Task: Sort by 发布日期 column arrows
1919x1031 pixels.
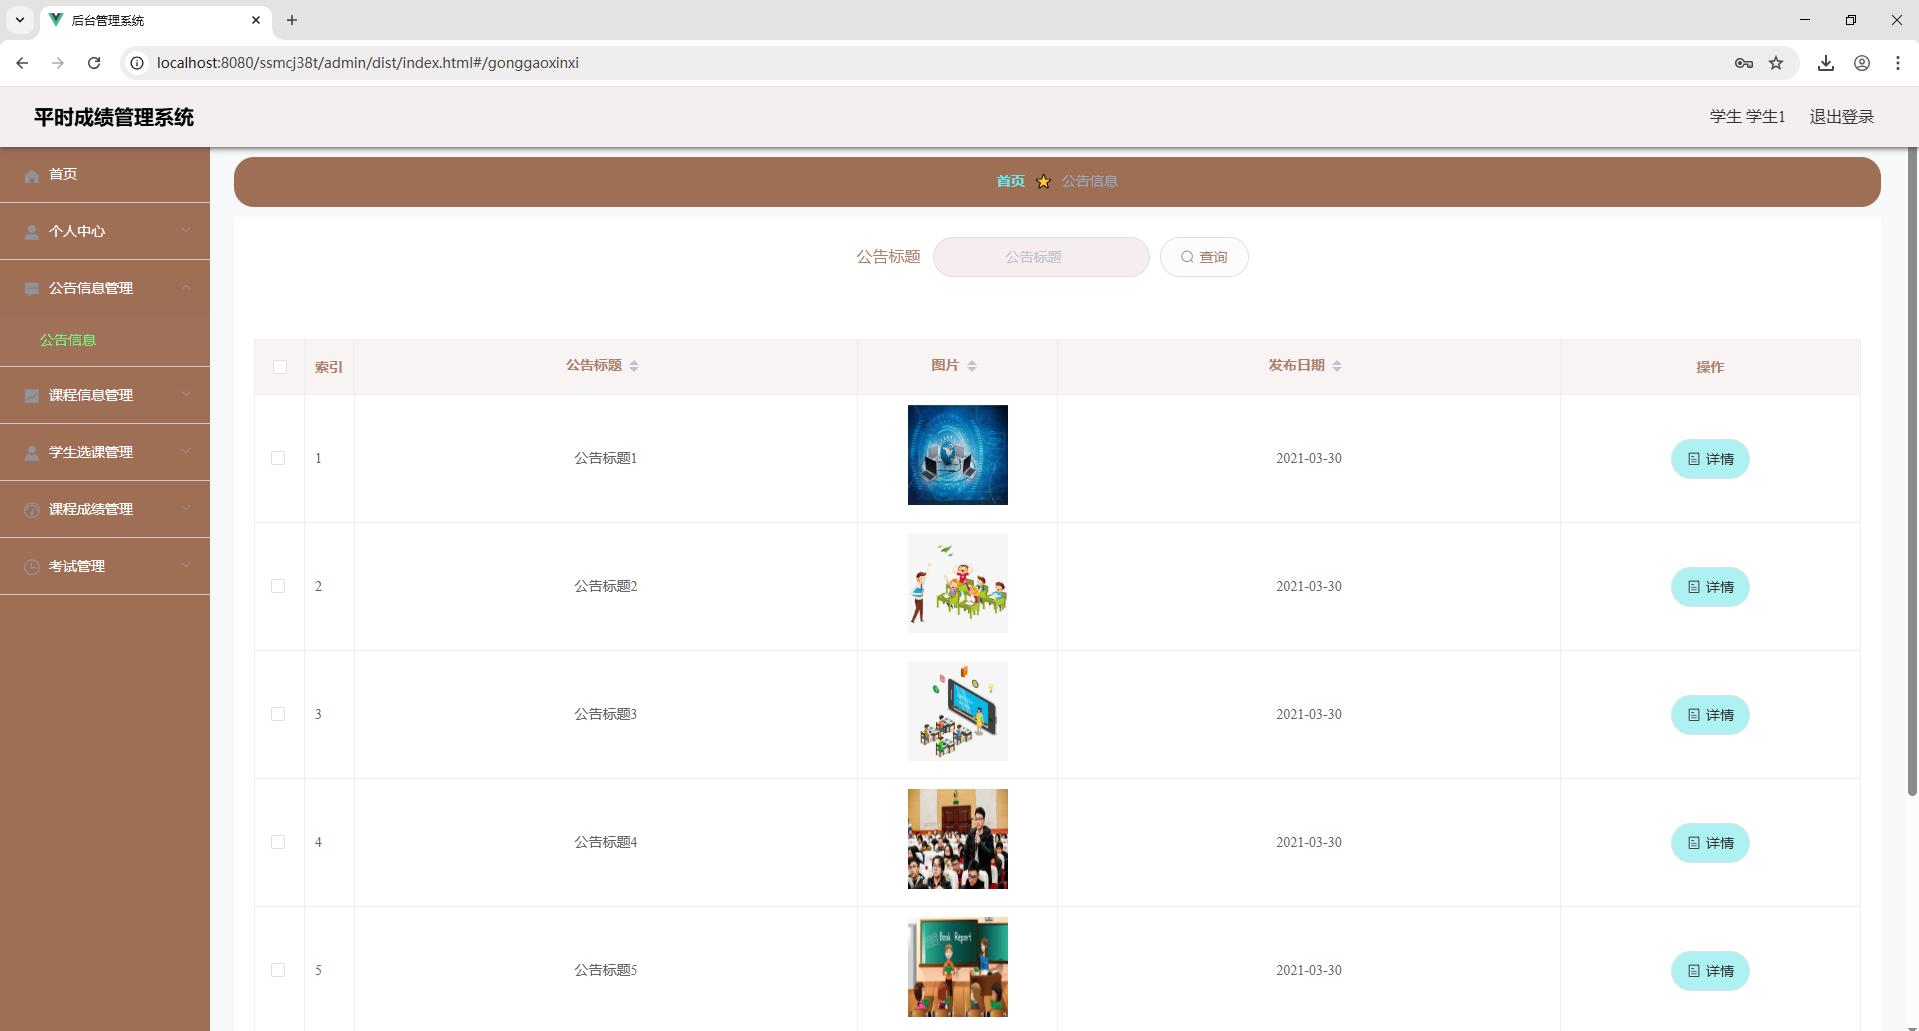Action: coord(1337,366)
